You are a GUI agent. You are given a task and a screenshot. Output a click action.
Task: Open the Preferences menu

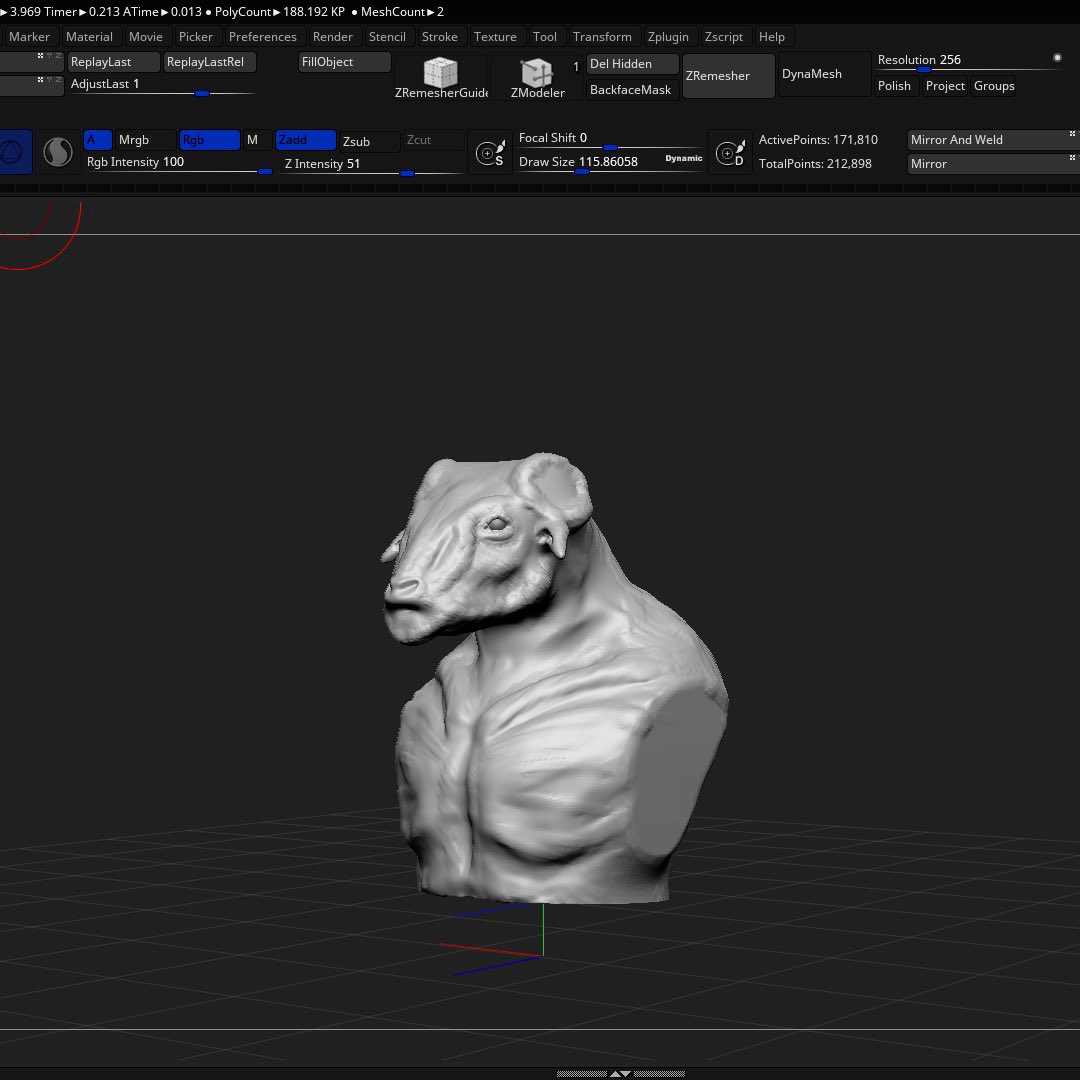click(x=262, y=37)
